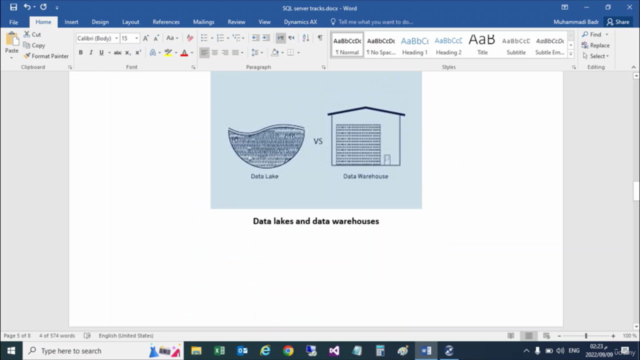Open the Select dropdown in Editing
640x360 pixels.
596,56
